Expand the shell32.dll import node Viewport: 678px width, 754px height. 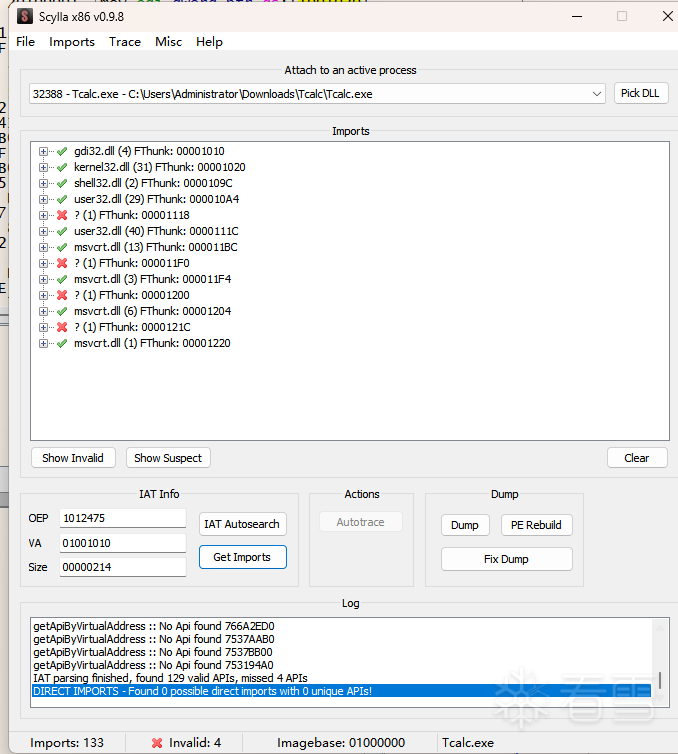click(x=43, y=183)
